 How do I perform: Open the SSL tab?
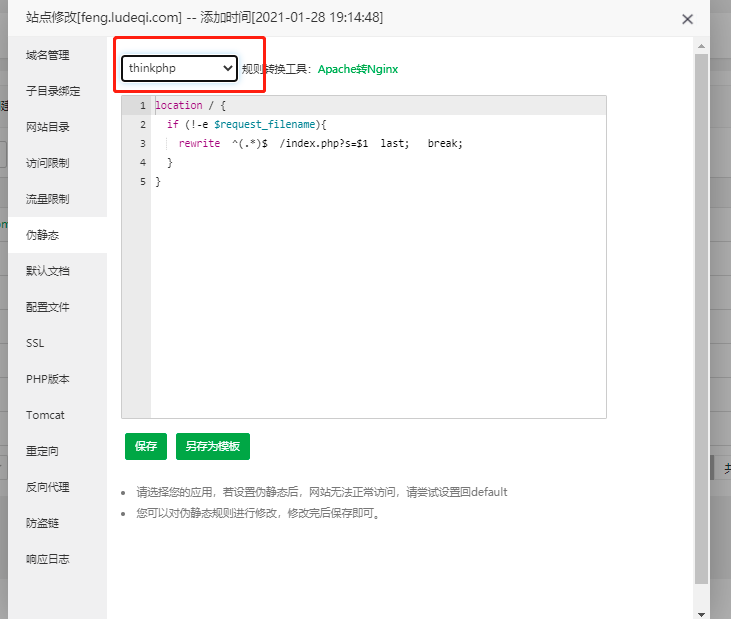35,343
